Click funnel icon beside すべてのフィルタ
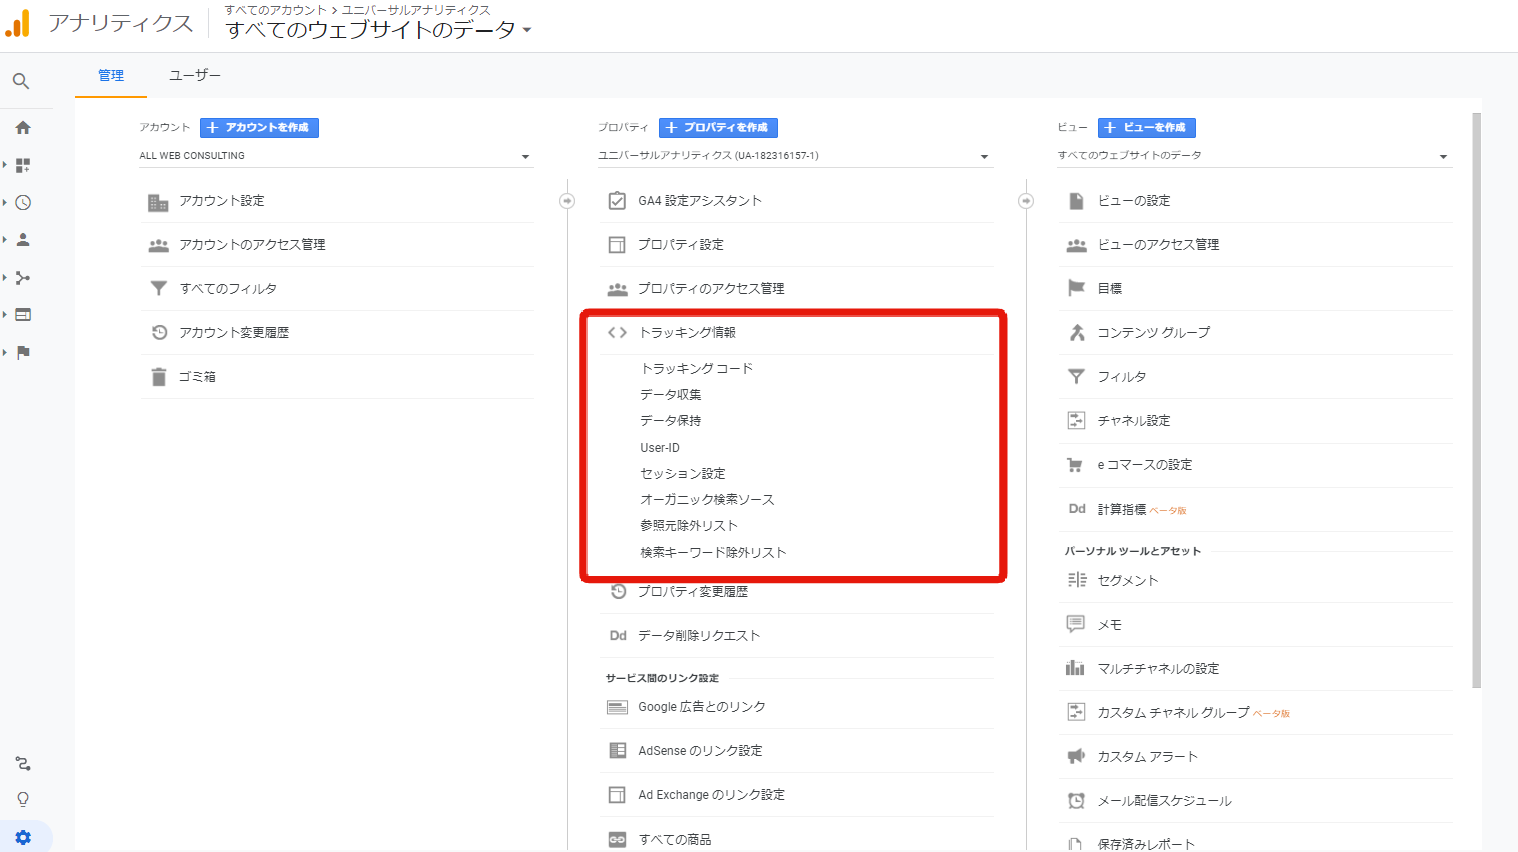The width and height of the screenshot is (1518, 852). [158, 288]
